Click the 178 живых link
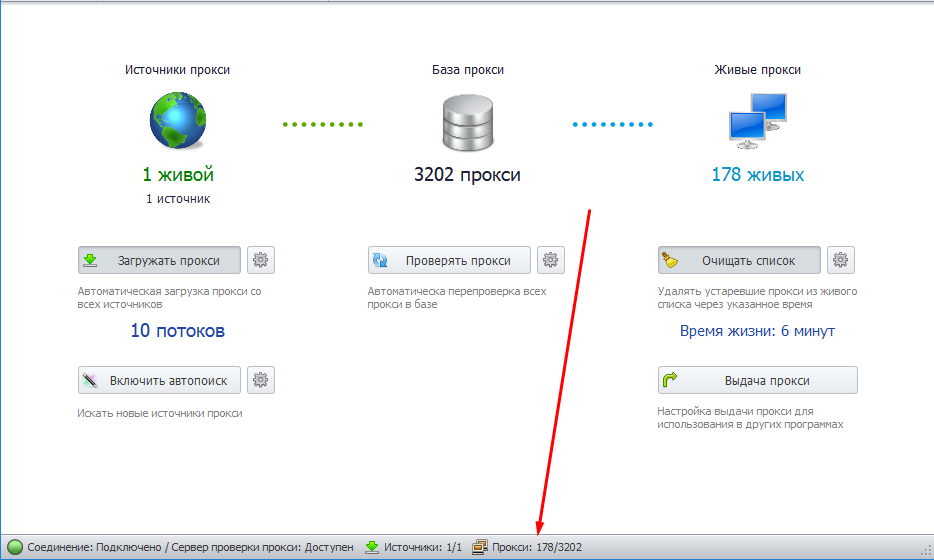Viewport: 934px width, 560px height. click(758, 175)
